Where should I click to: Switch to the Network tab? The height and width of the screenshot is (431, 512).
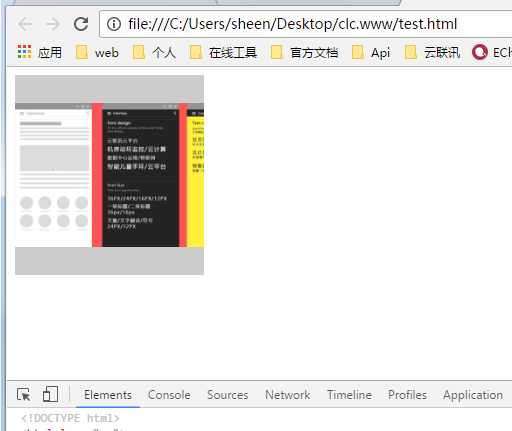pyautogui.click(x=287, y=395)
